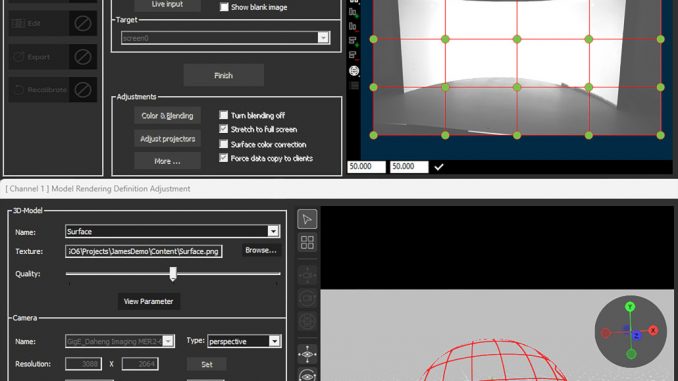Click the green Y axis on gizmo
The image size is (678, 381).
point(630,307)
